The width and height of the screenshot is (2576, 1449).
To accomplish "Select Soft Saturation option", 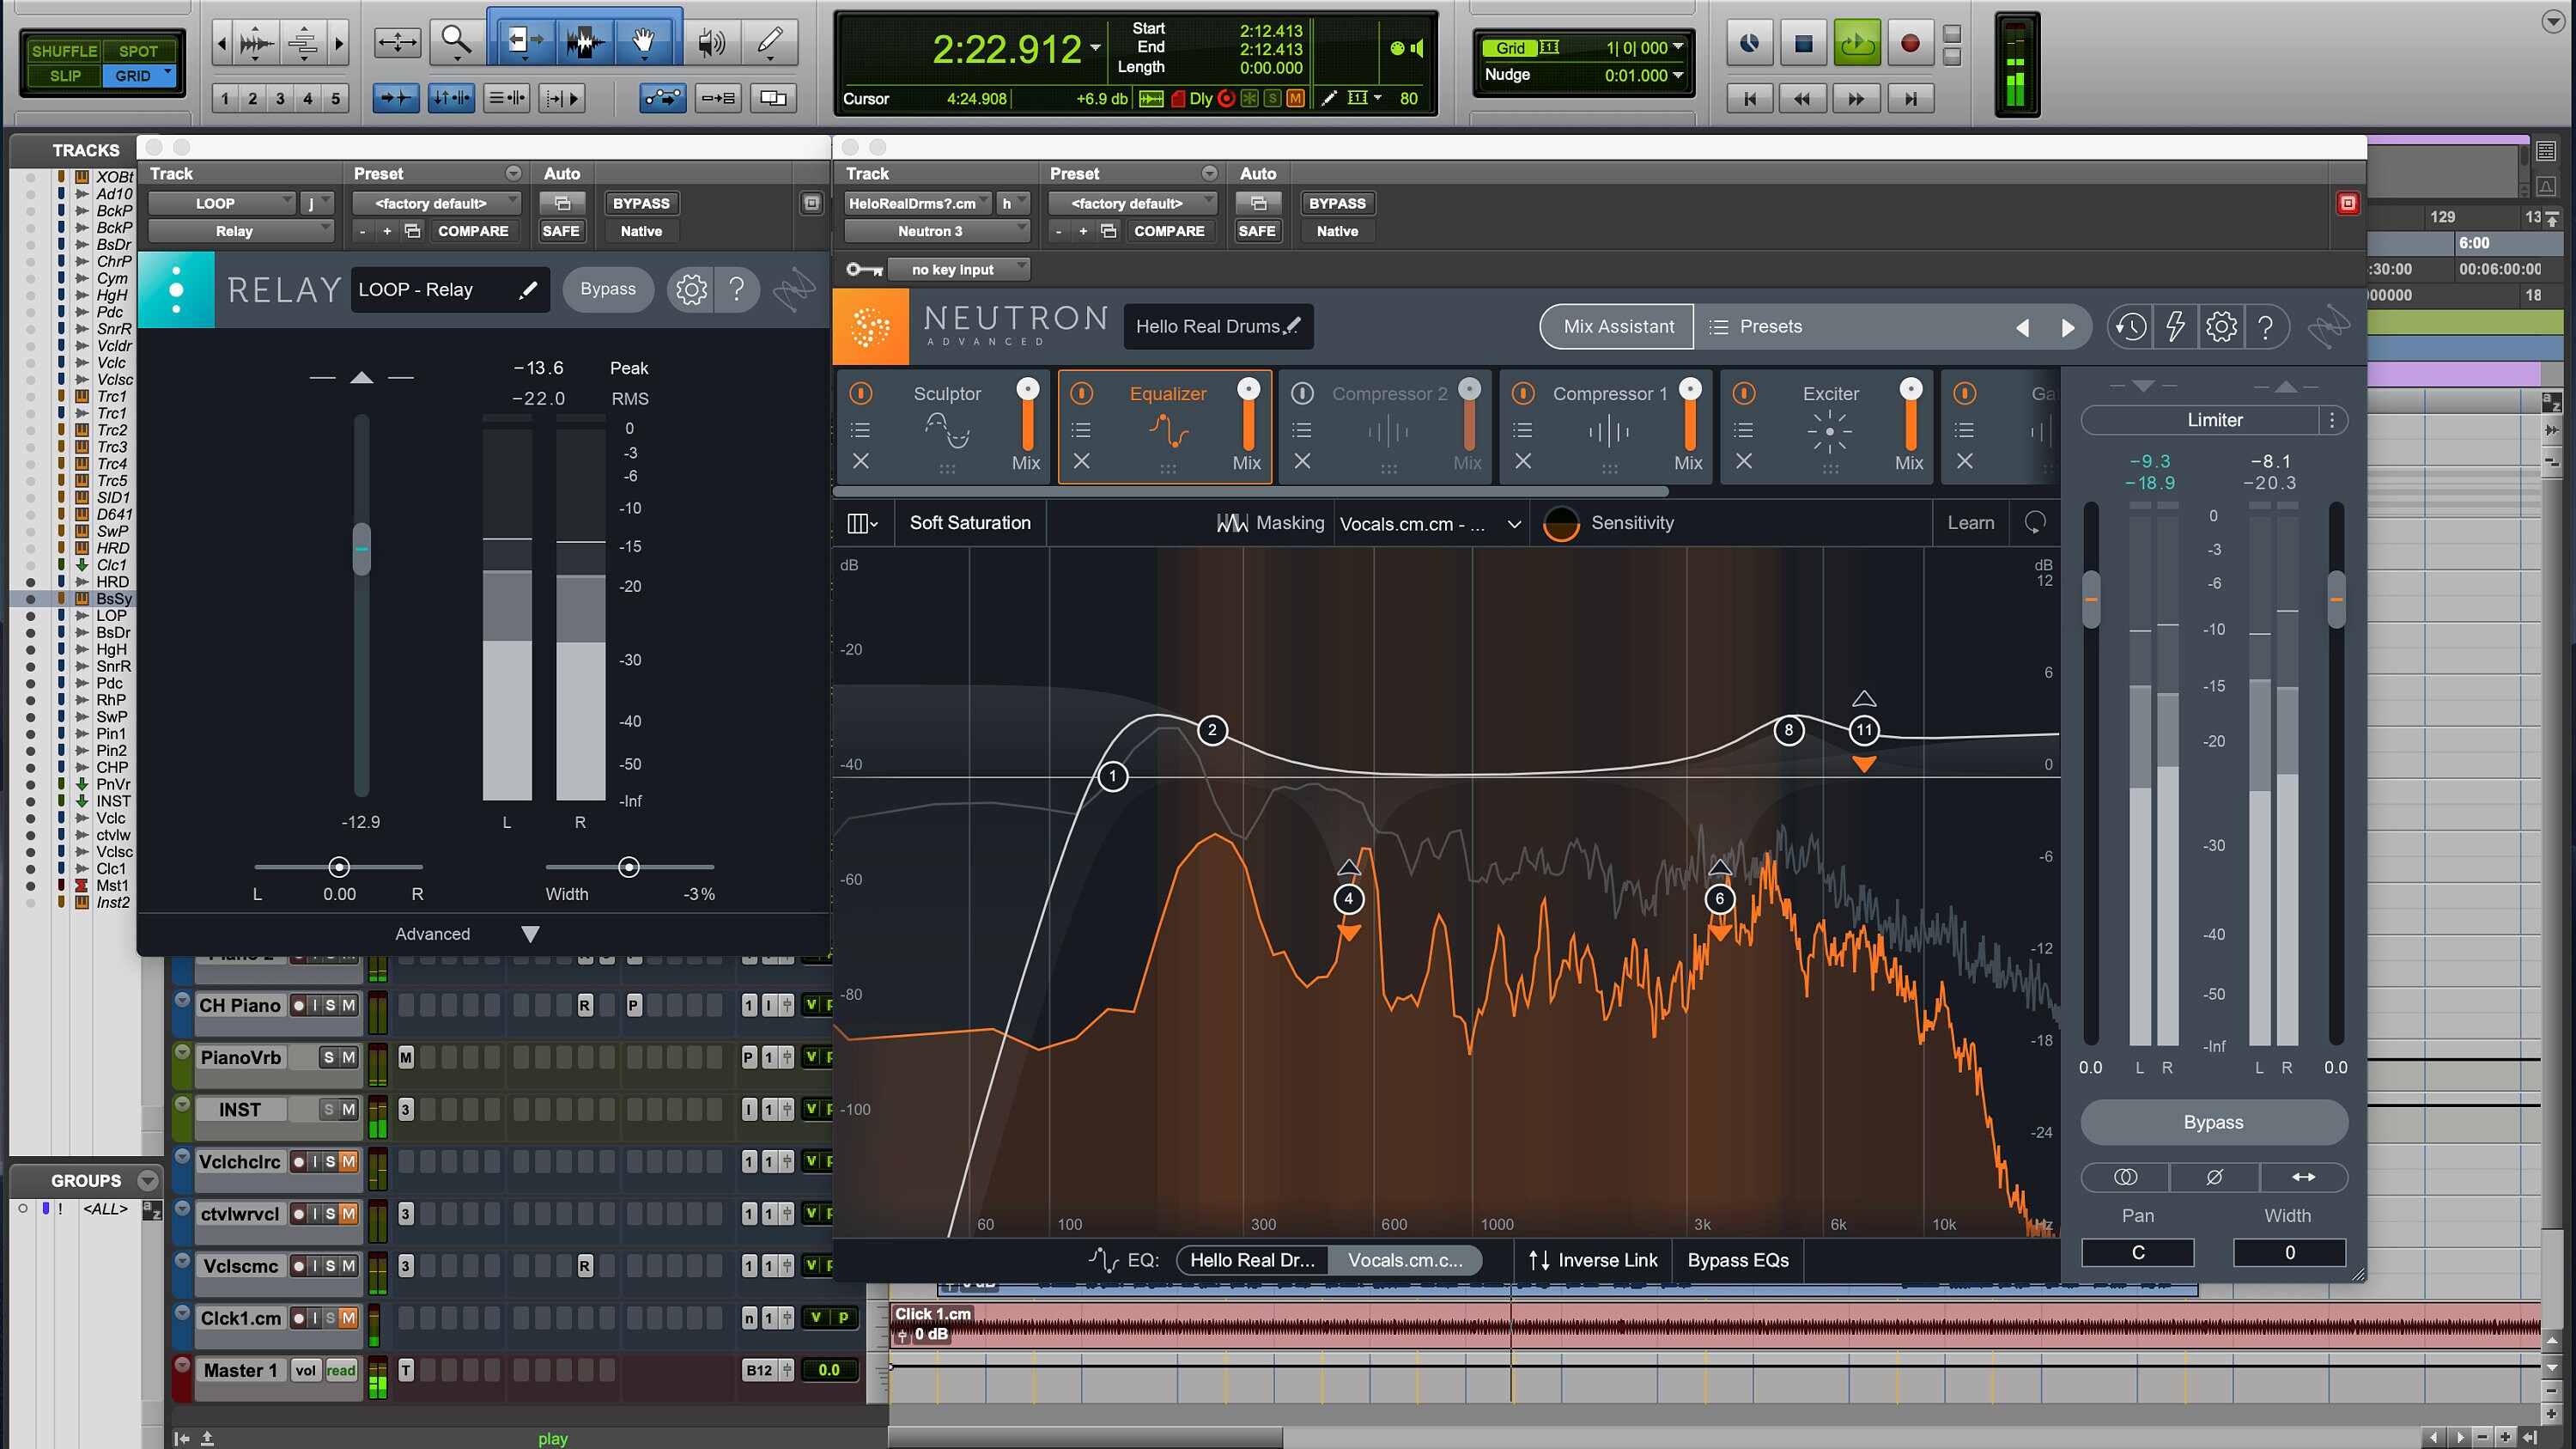I will point(969,523).
